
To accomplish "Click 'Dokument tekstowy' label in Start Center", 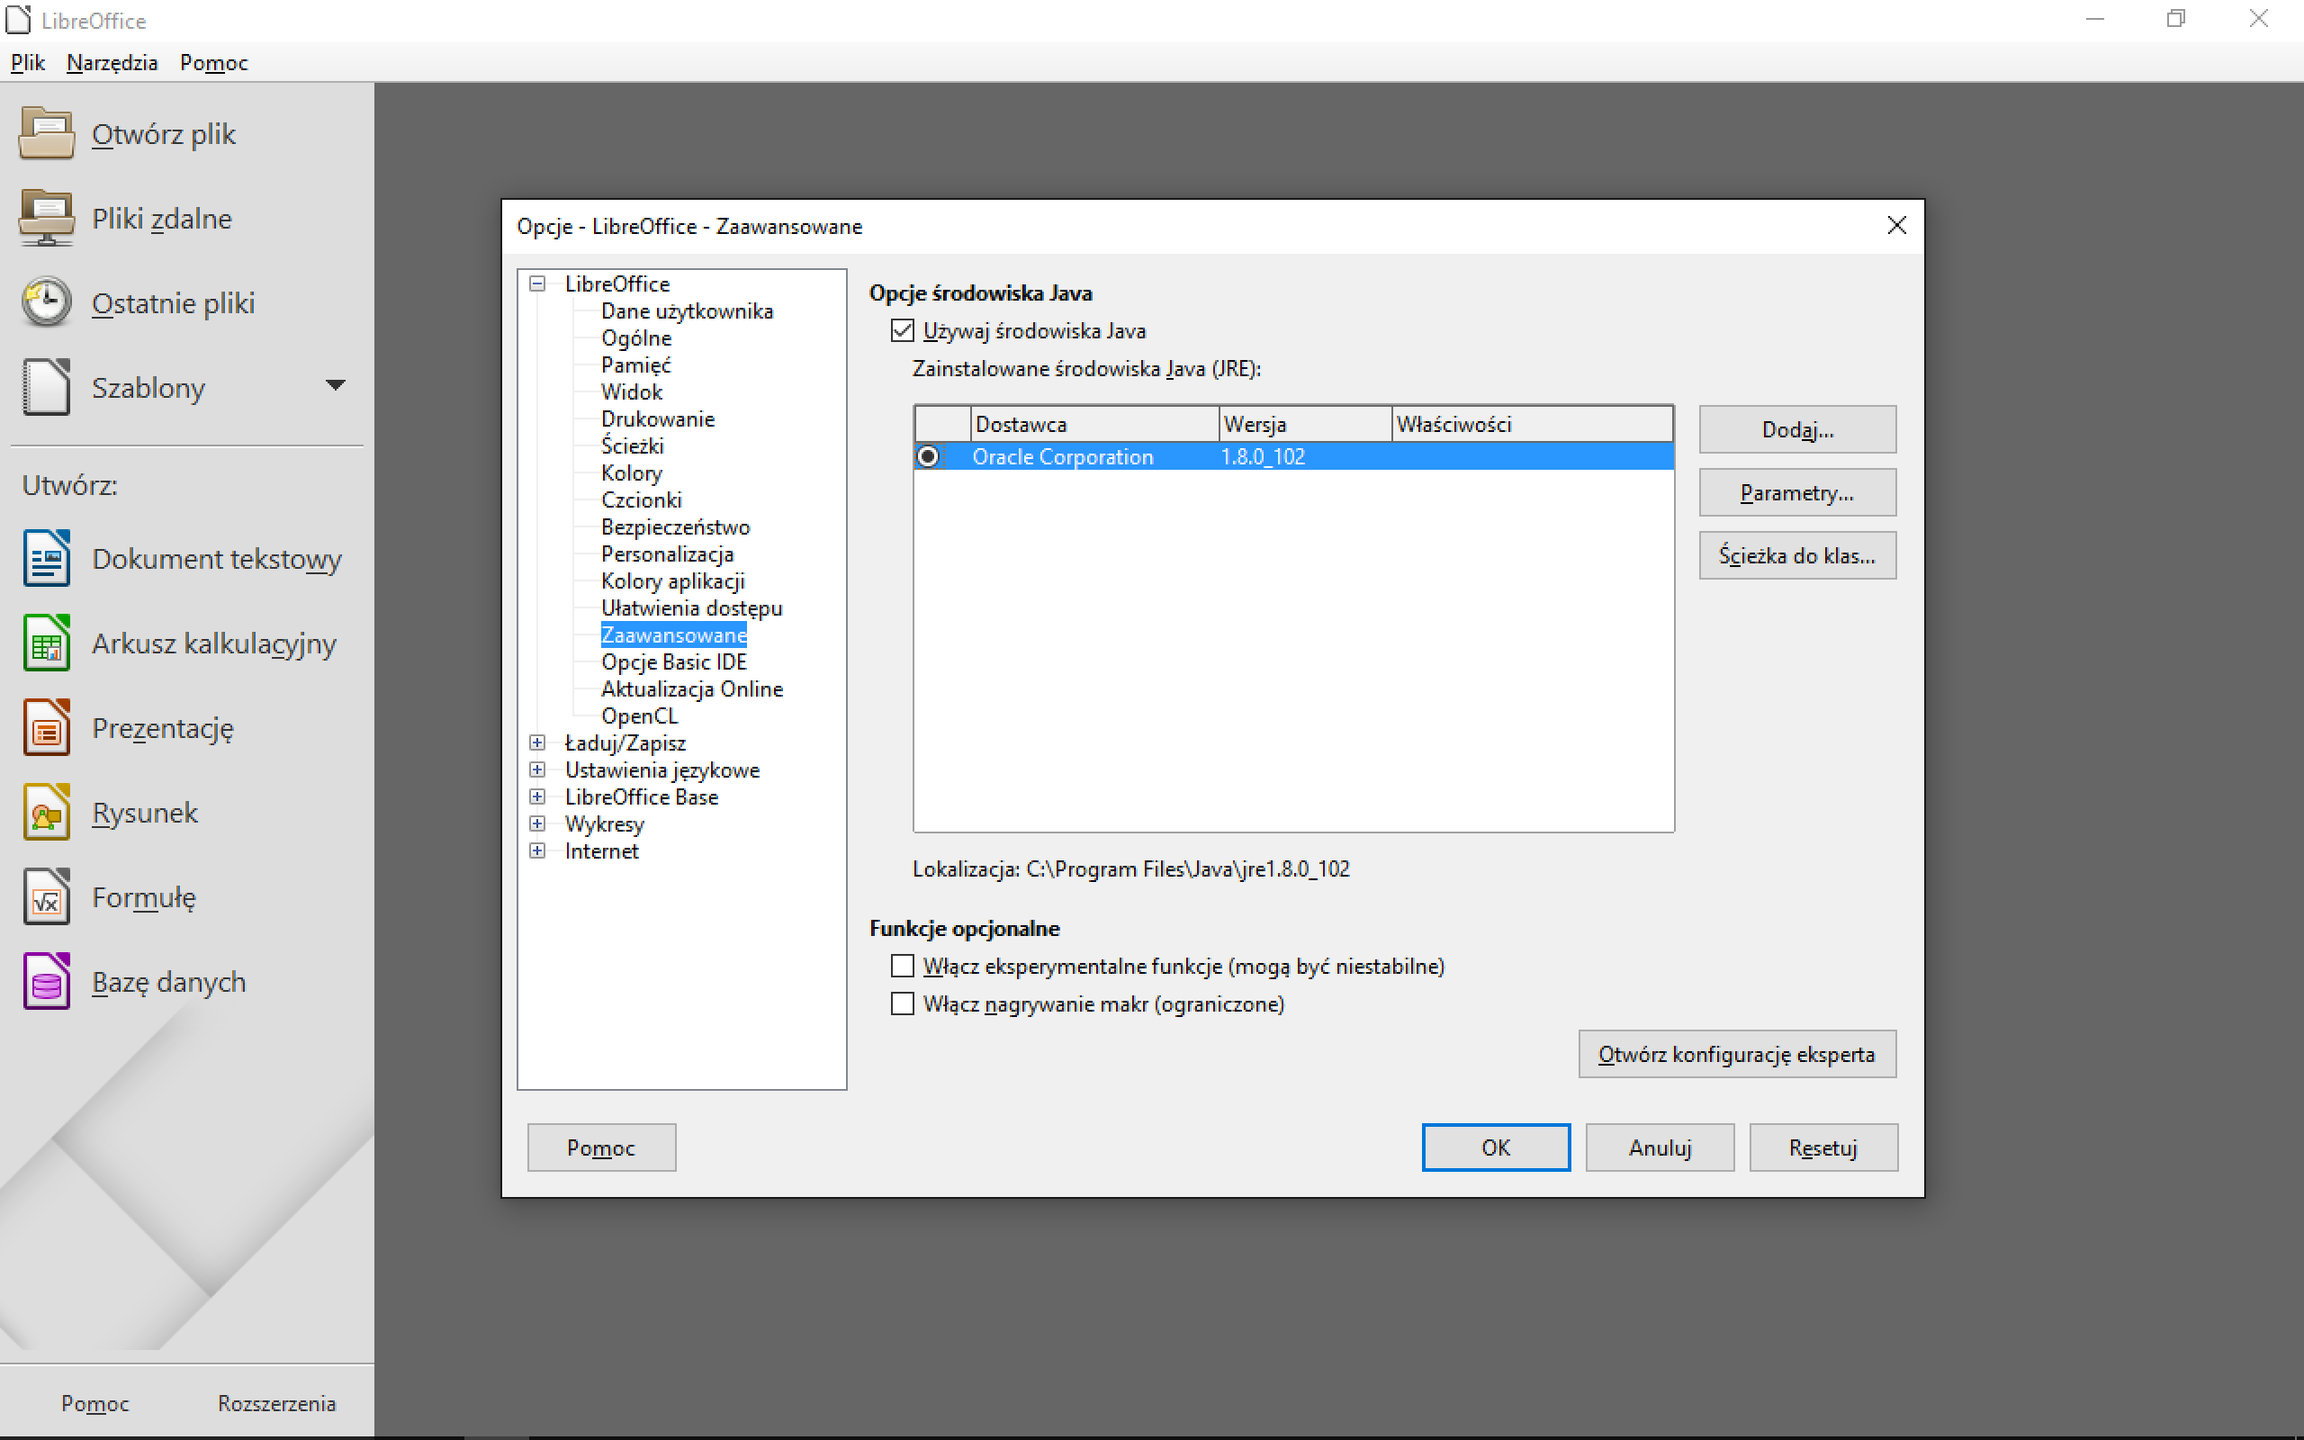I will coord(217,559).
